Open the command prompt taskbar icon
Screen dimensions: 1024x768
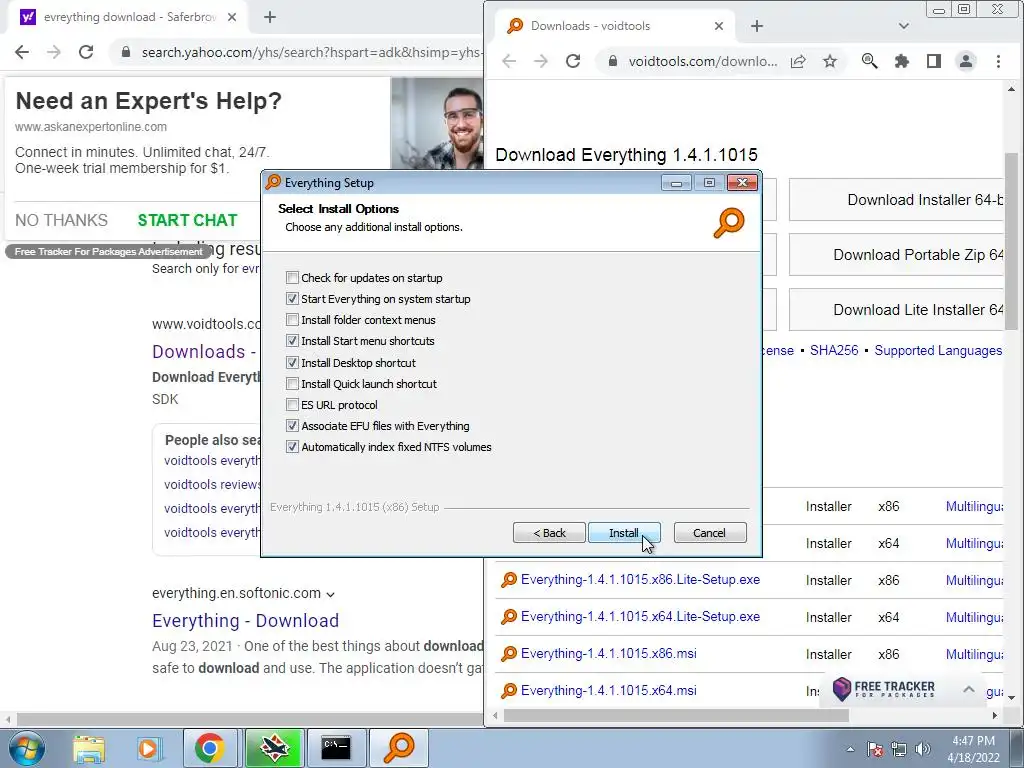(x=336, y=748)
